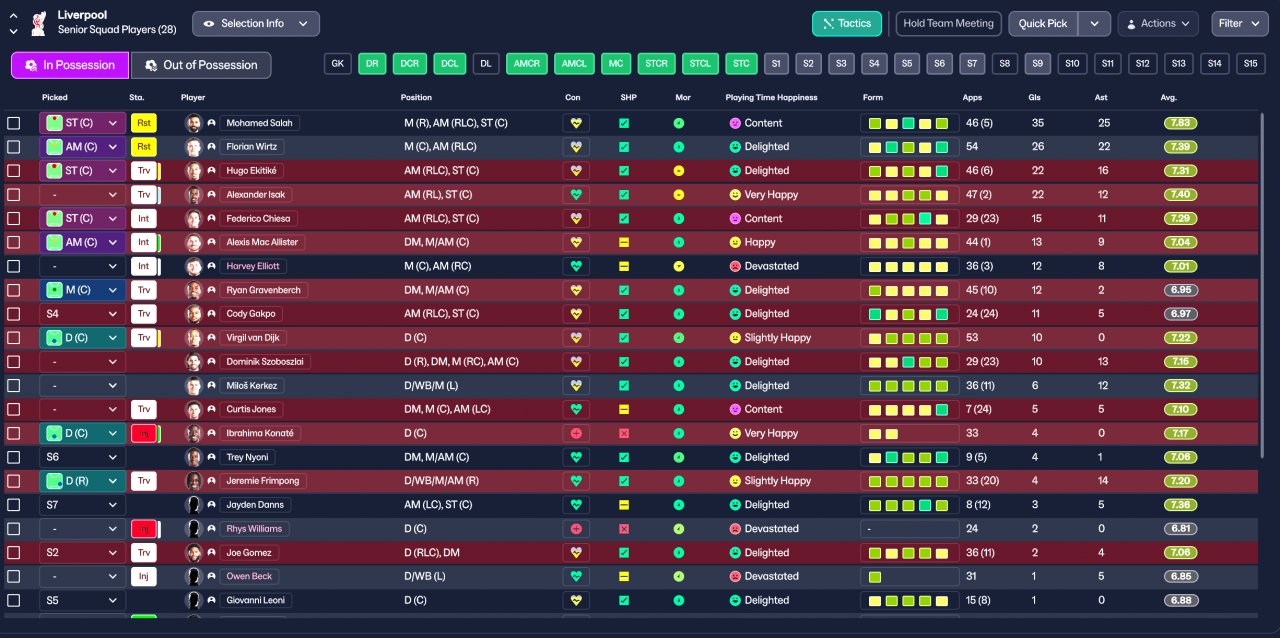Open the Selection Info dropdown
This screenshot has width=1280, height=638.
click(256, 23)
